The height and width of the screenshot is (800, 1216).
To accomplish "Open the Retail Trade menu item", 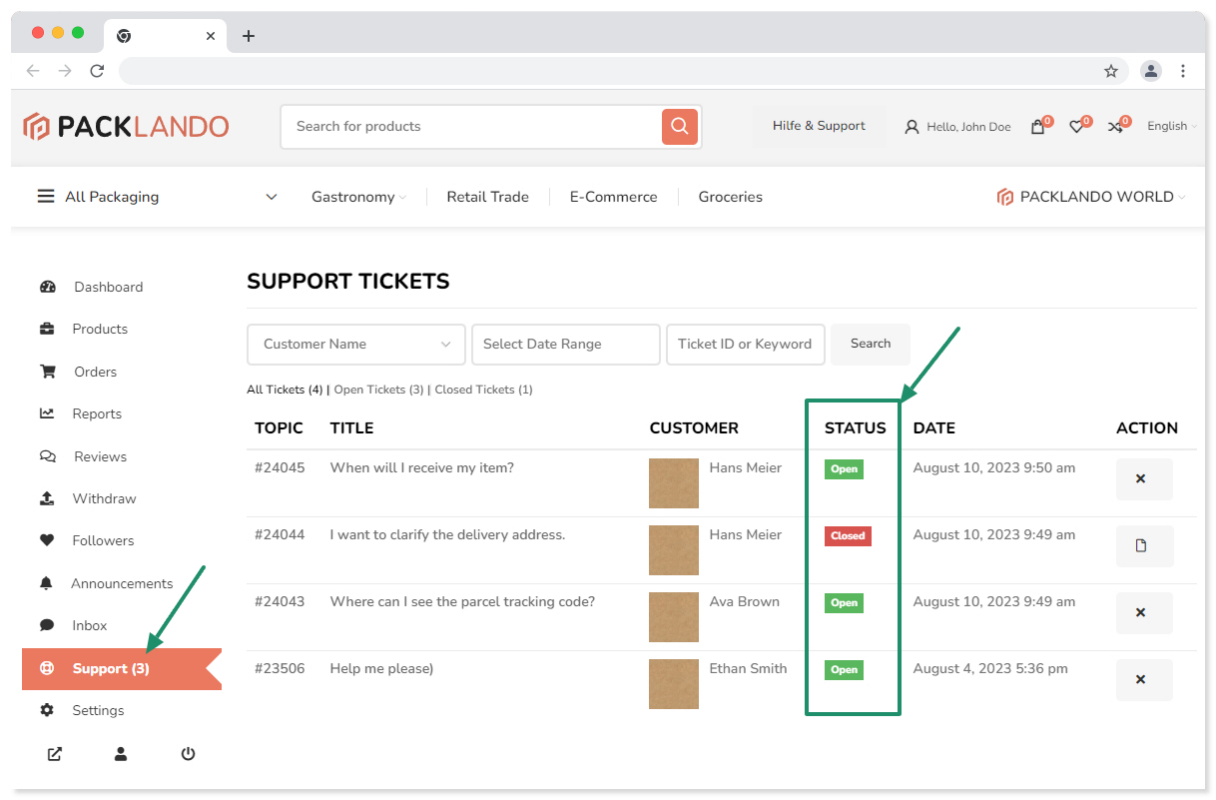I will [488, 197].
